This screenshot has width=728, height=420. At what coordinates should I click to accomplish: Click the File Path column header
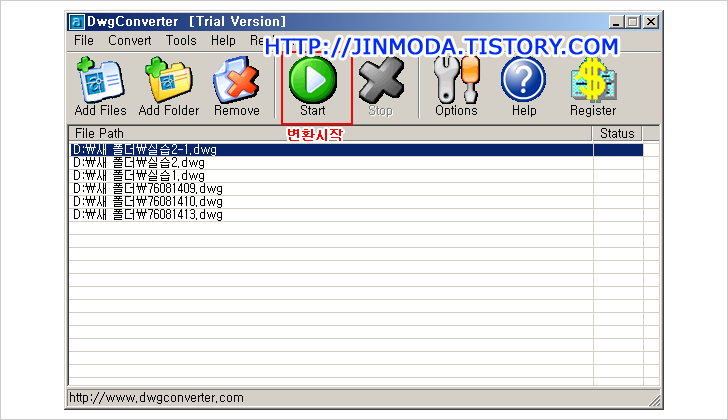[x=331, y=134]
